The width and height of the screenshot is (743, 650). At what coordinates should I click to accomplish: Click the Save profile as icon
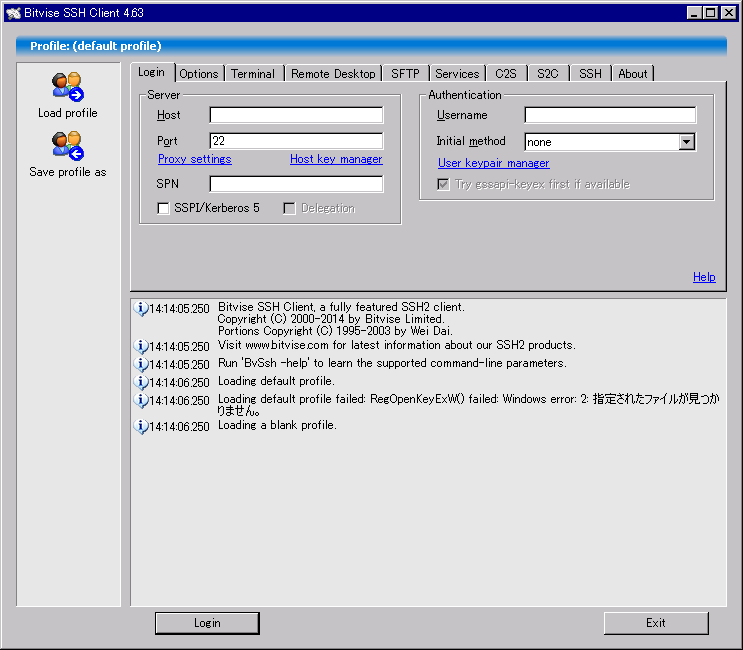pos(68,145)
